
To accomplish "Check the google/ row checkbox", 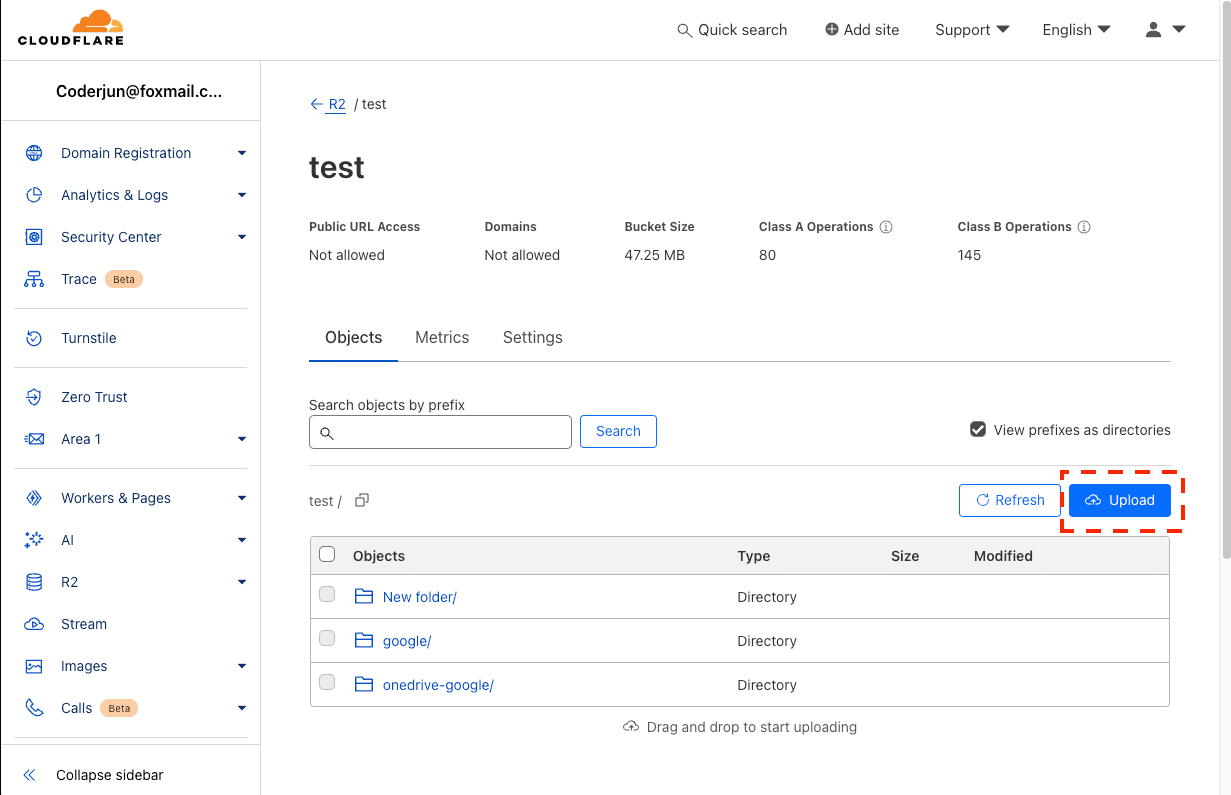I will (327, 638).
